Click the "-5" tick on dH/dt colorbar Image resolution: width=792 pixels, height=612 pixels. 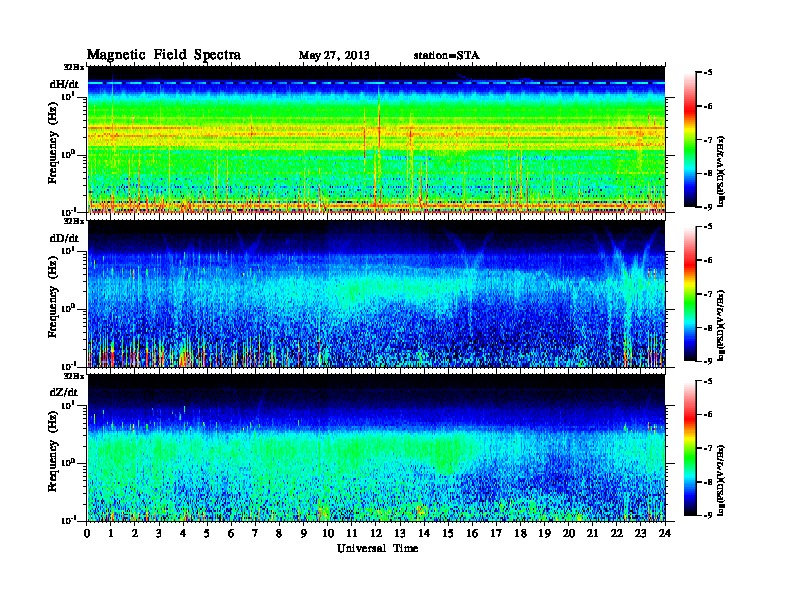708,73
